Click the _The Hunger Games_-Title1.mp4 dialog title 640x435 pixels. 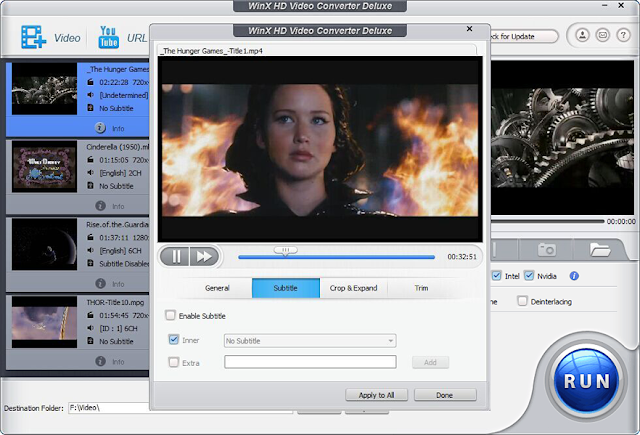[211, 51]
